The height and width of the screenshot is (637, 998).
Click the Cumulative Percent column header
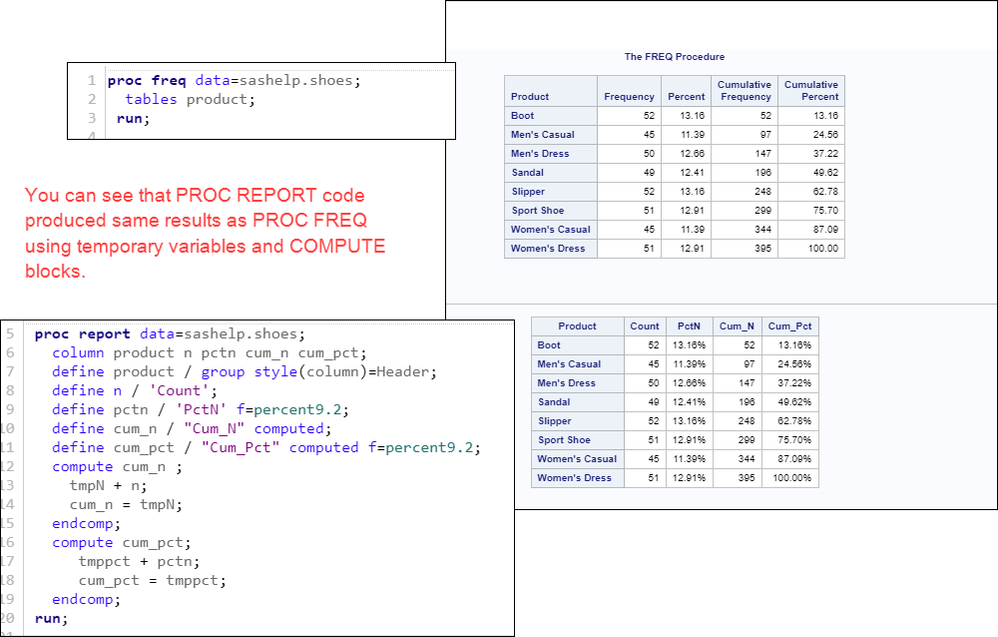click(x=811, y=91)
